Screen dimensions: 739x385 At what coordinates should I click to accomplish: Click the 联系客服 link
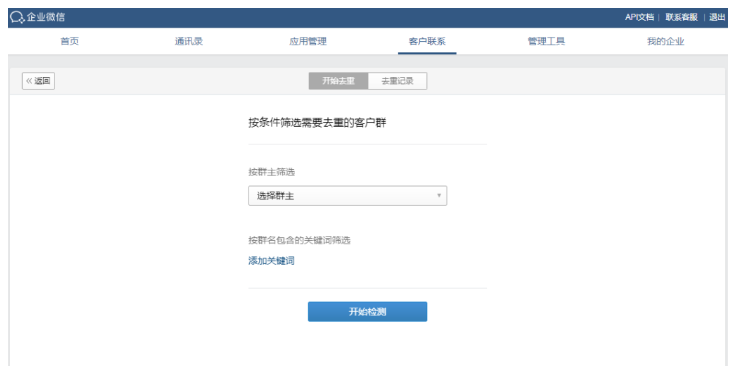click(x=682, y=17)
